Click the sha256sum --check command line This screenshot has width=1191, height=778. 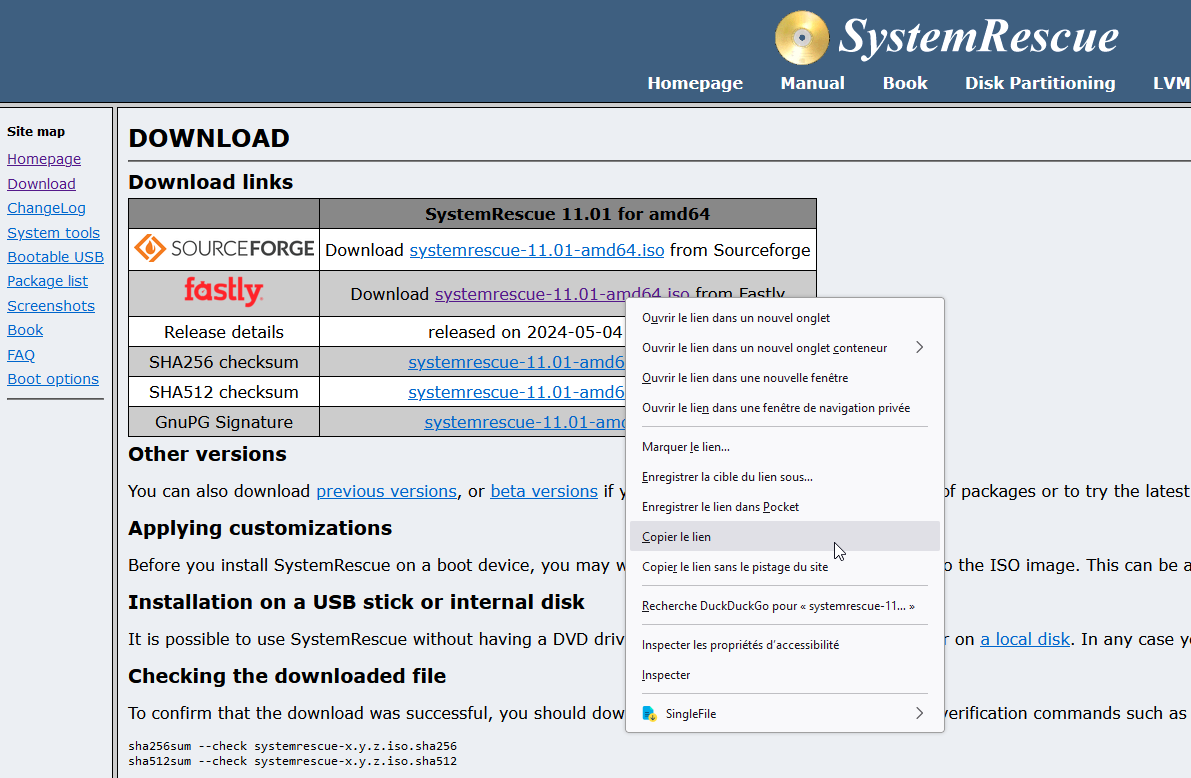(x=292, y=746)
